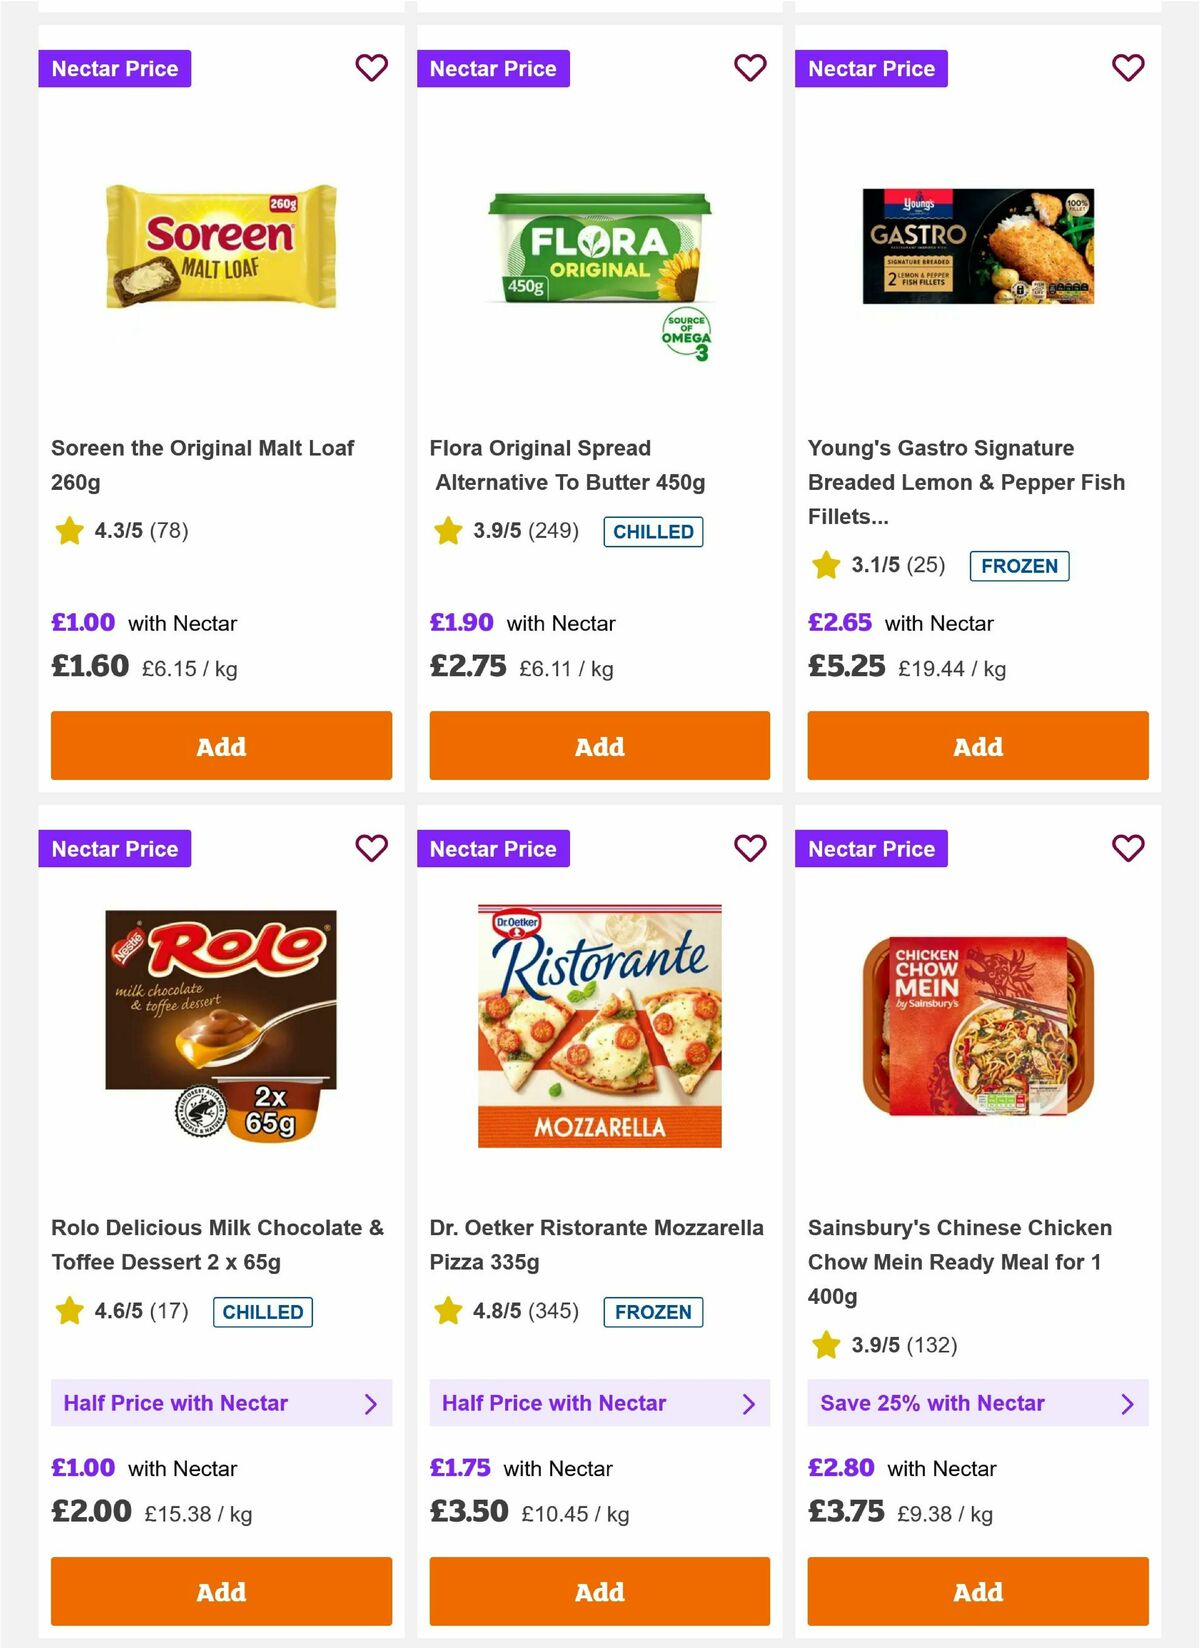Add Flora Original Spread to basket
1200x1648 pixels.
599,746
